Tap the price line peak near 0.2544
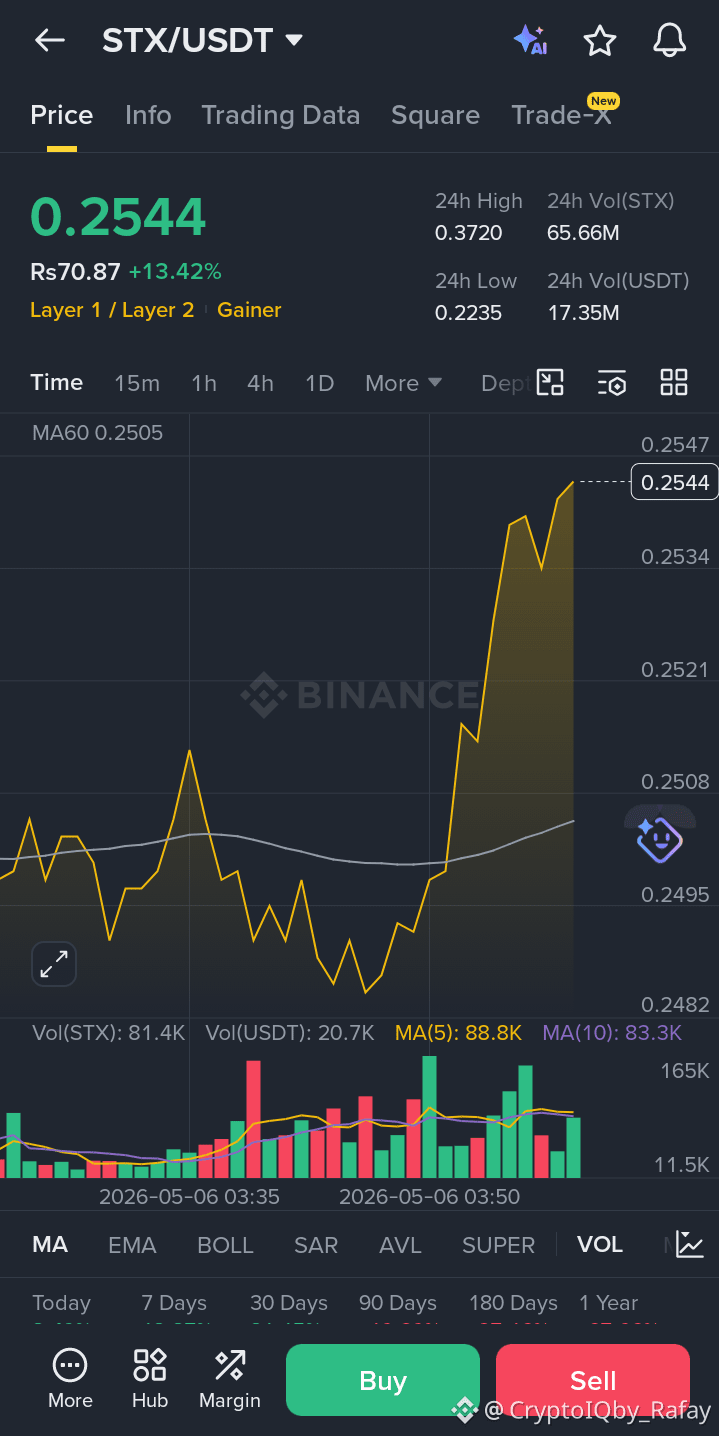Screen dimensions: 719x1436 click(x=573, y=482)
